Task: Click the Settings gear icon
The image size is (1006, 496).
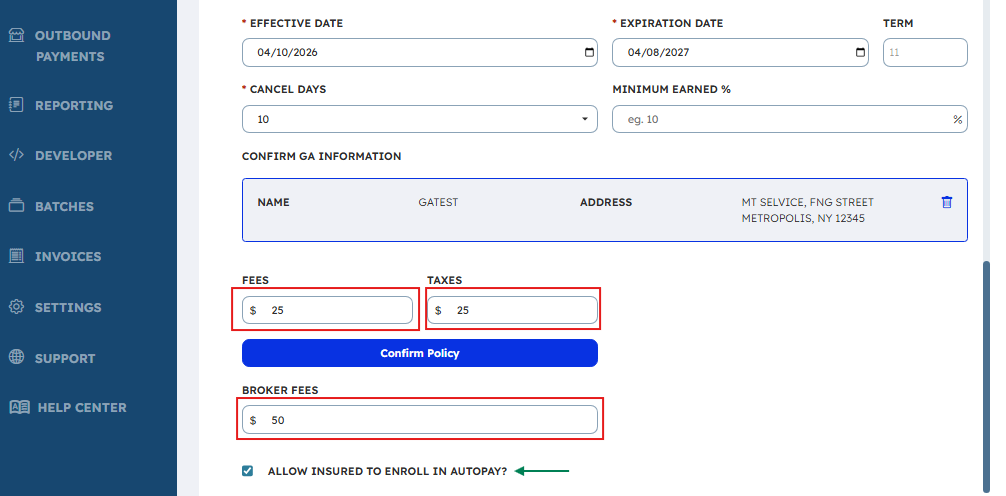Action: 16,307
